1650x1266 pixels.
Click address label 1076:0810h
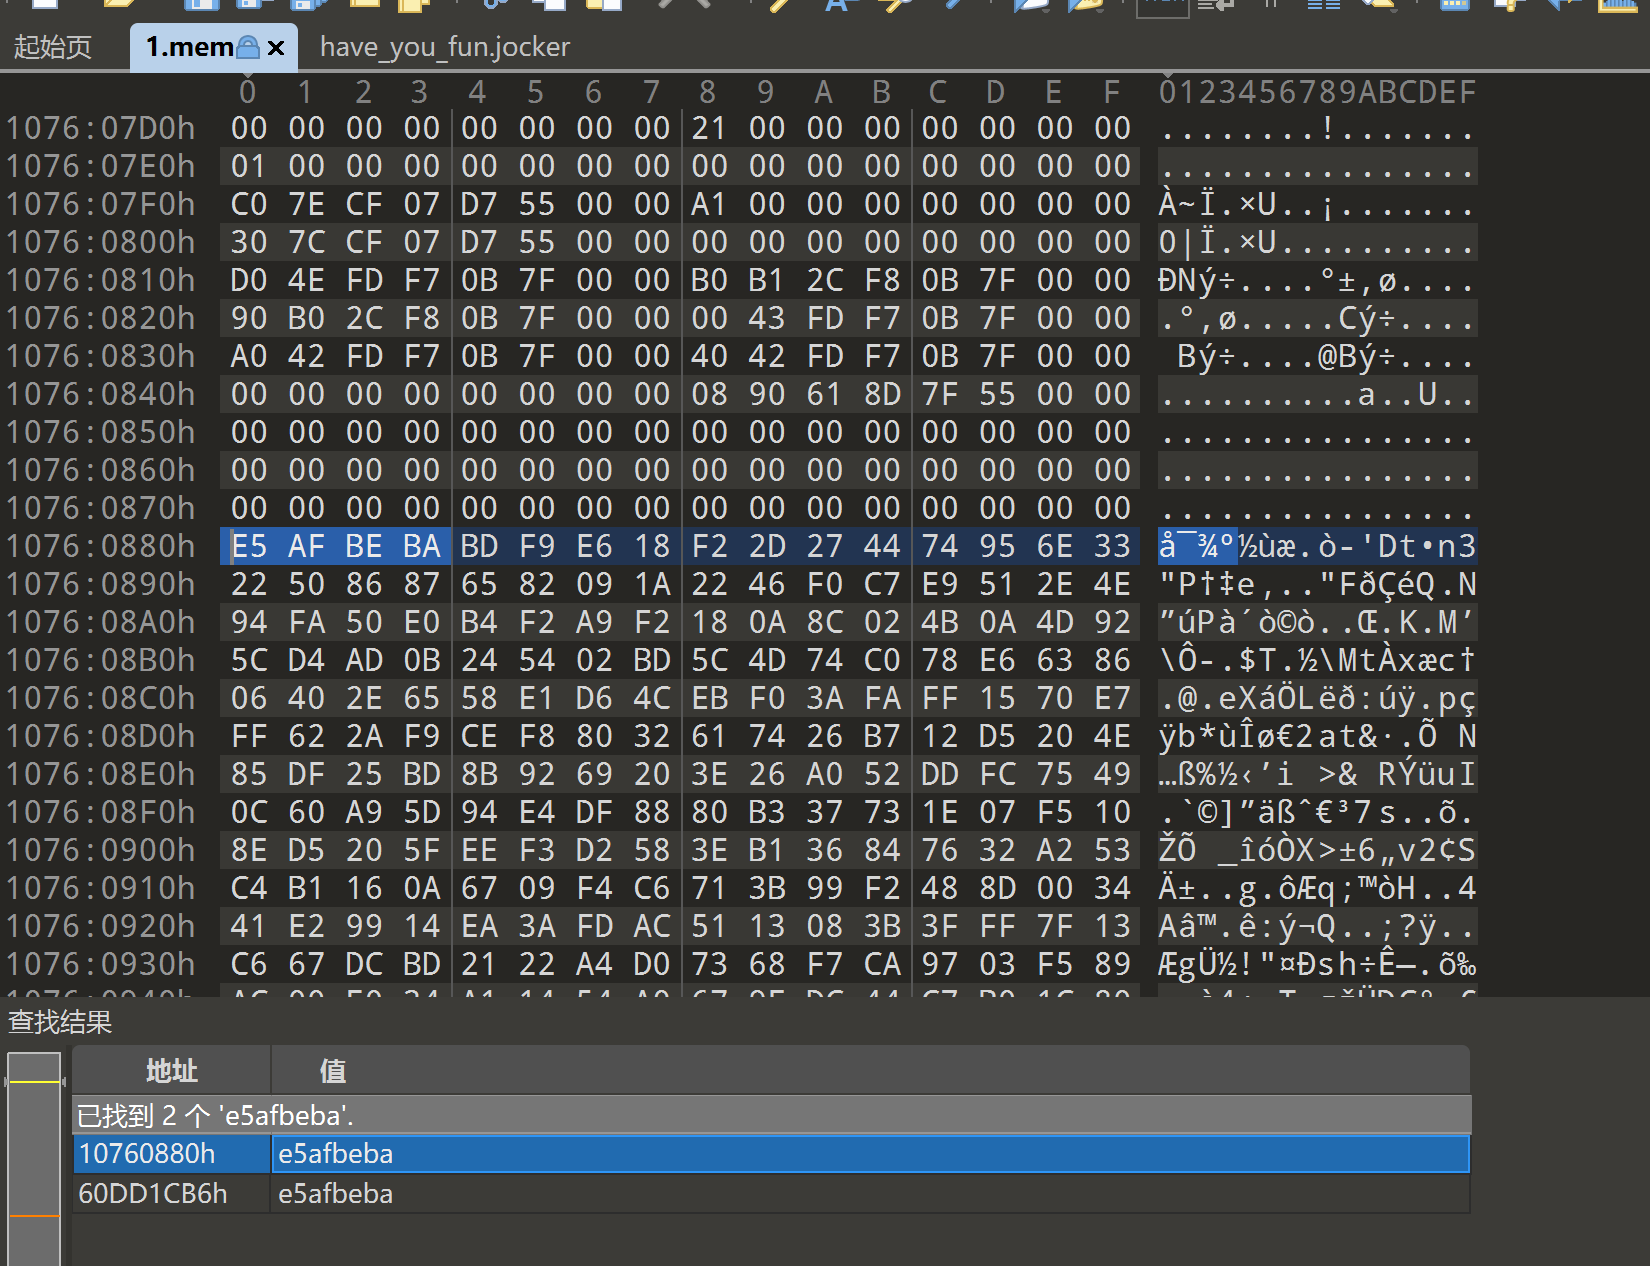coord(101,280)
